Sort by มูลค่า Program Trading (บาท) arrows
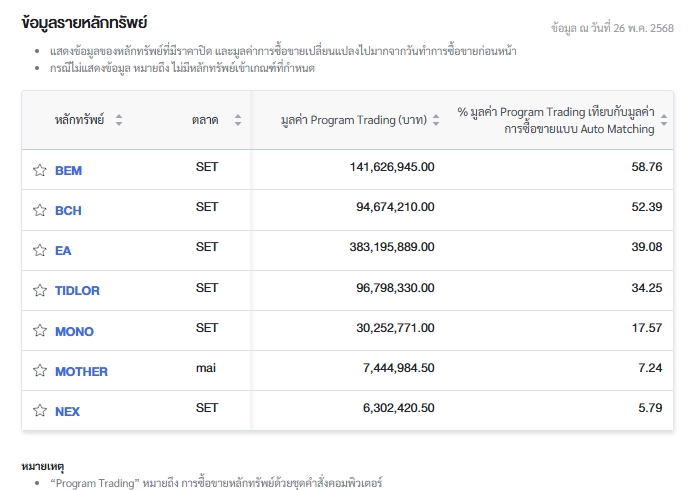The height and width of the screenshot is (490, 696). pos(436,120)
